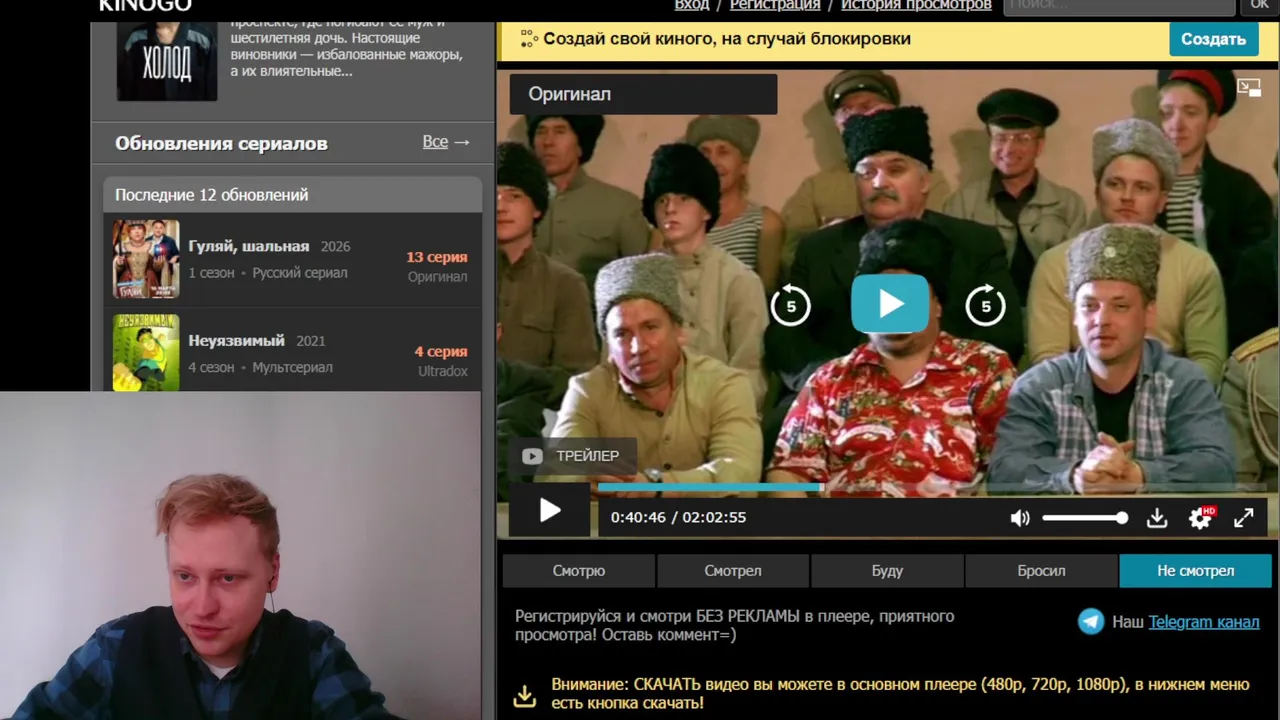Open the Оригинал voice-over dropdown

coord(643,94)
